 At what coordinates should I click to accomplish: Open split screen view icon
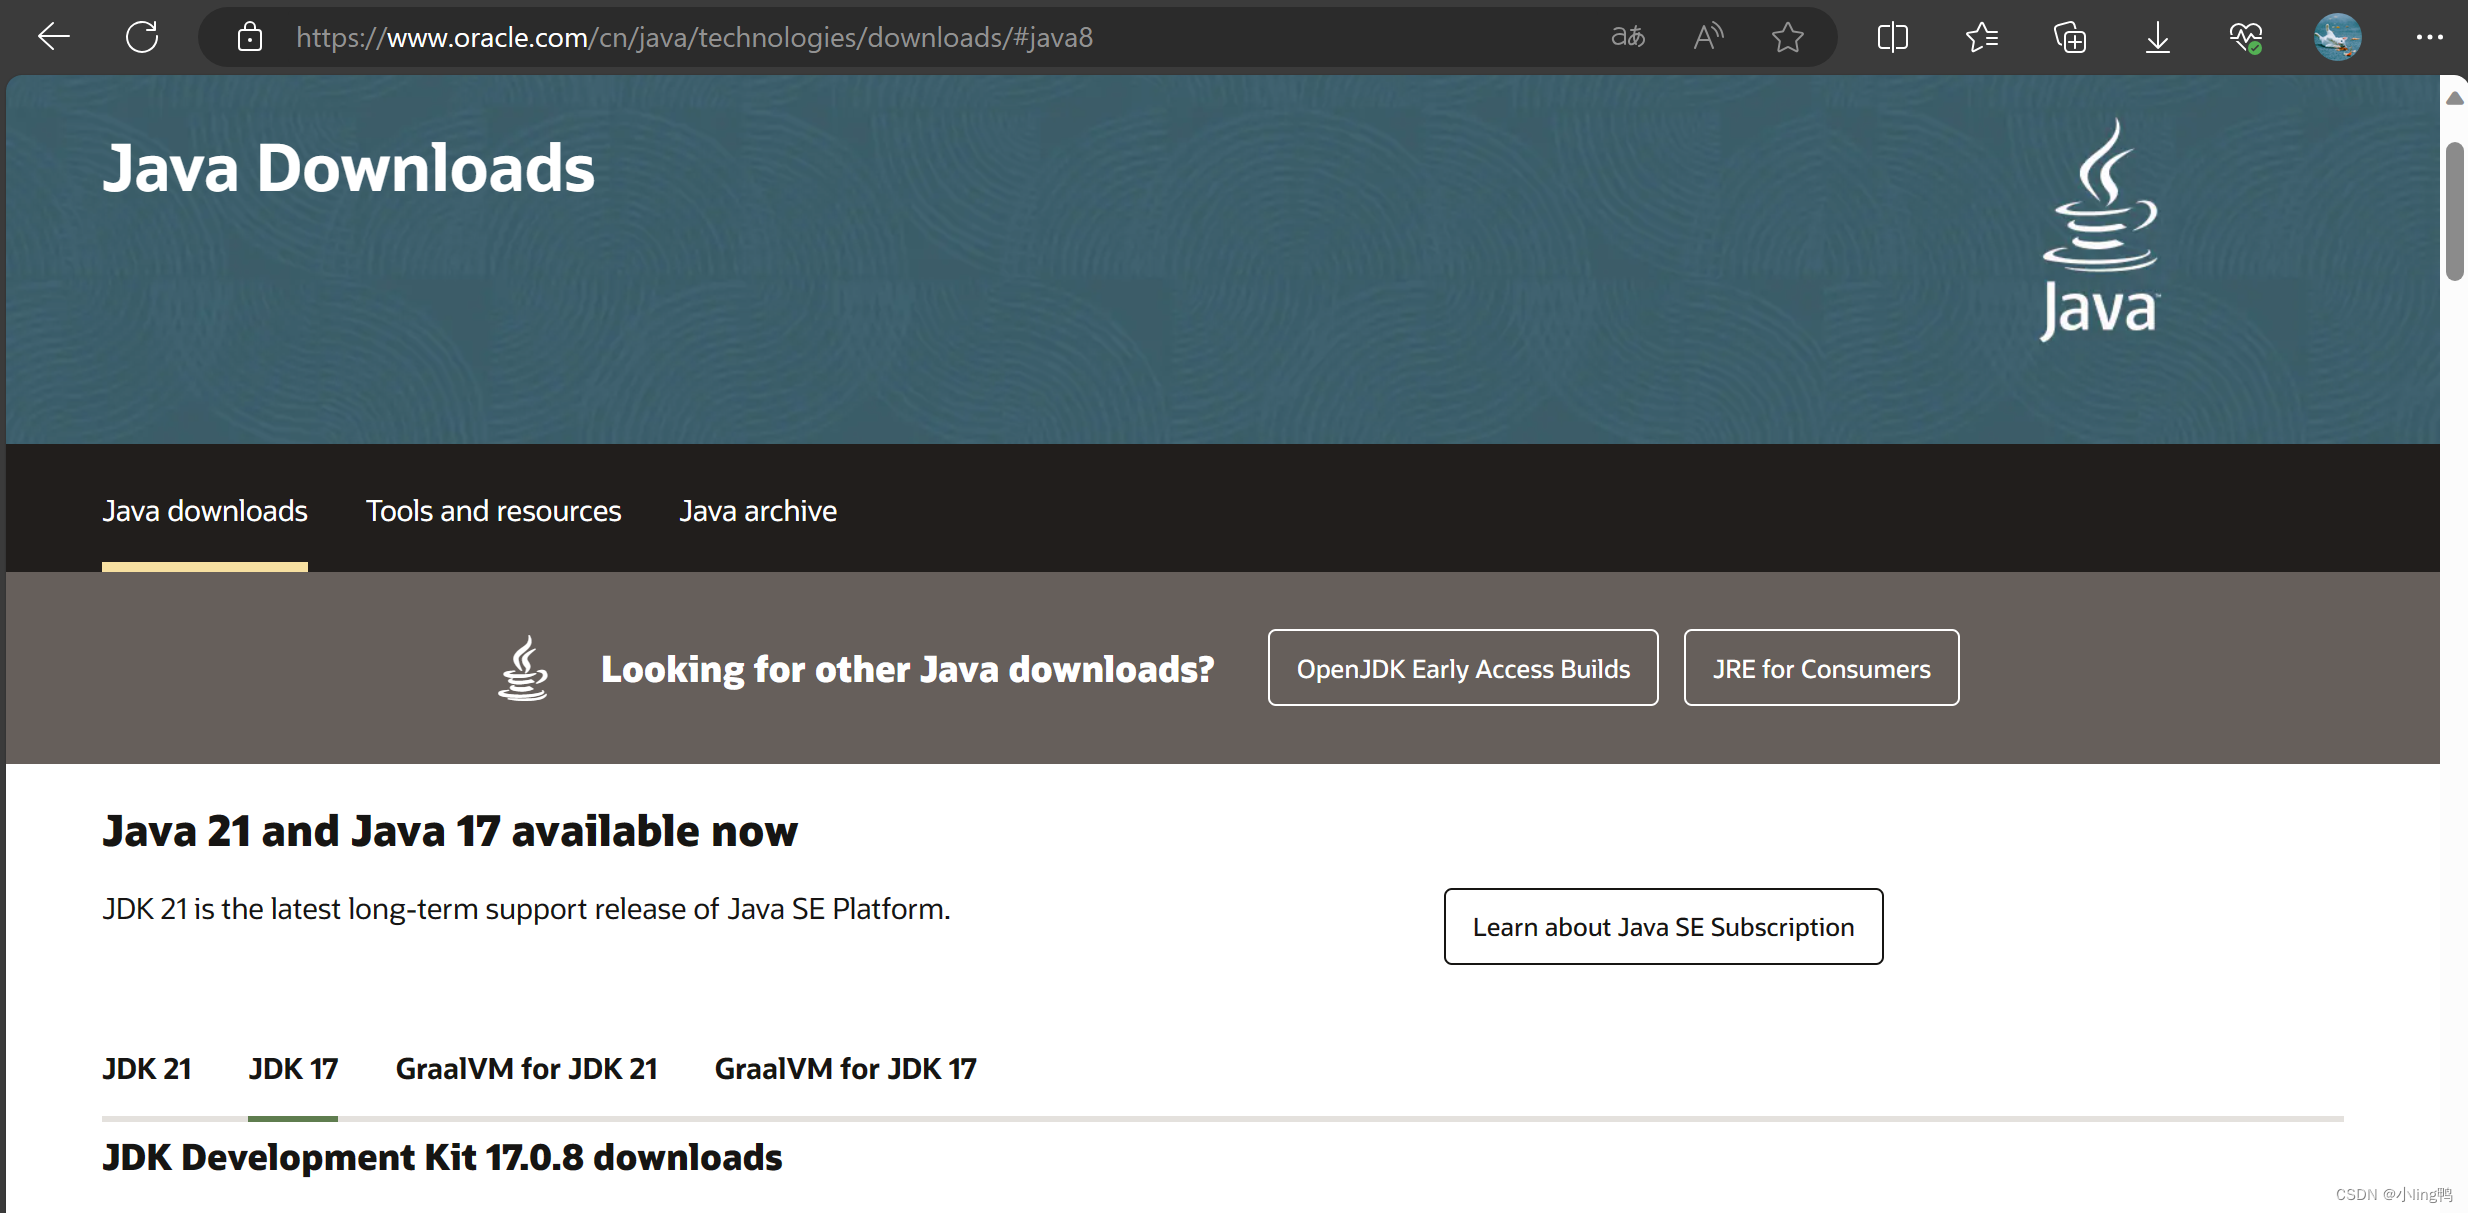[x=1892, y=37]
